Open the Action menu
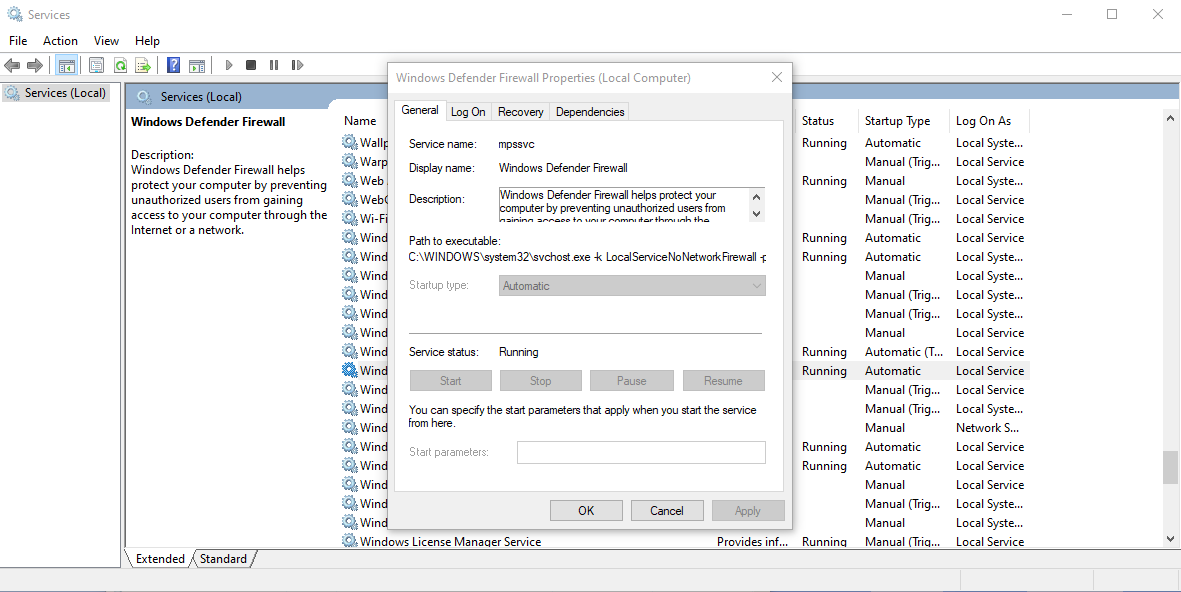The width and height of the screenshot is (1181, 592). [x=60, y=41]
